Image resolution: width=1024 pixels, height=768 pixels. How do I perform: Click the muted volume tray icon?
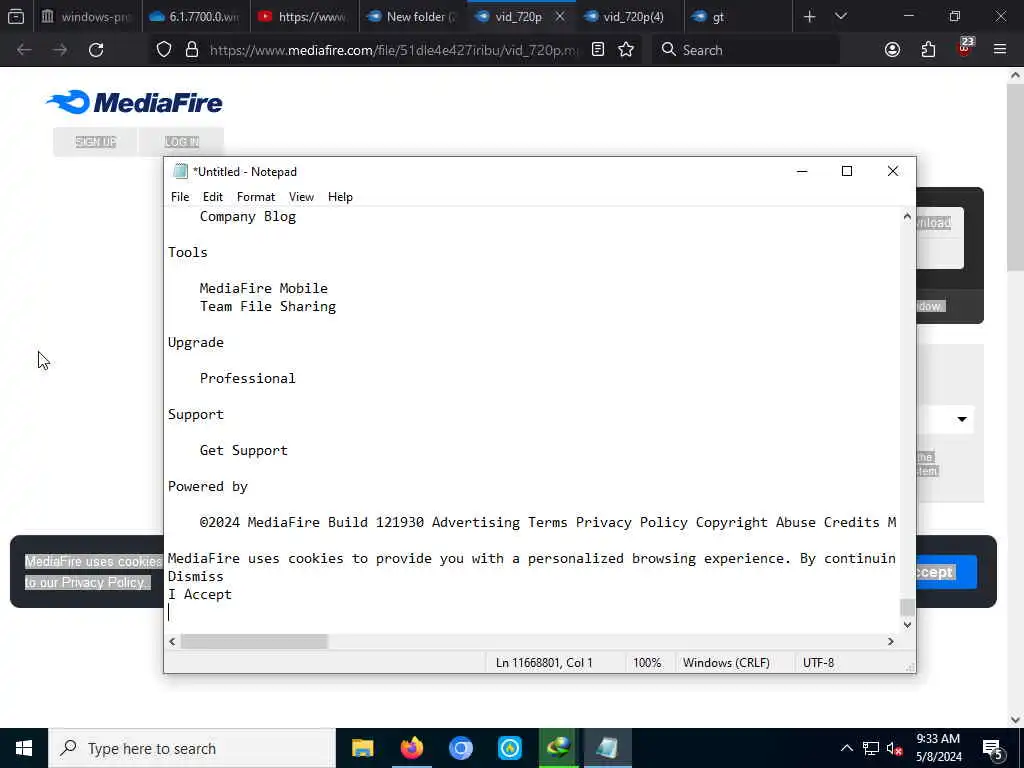pos(895,748)
